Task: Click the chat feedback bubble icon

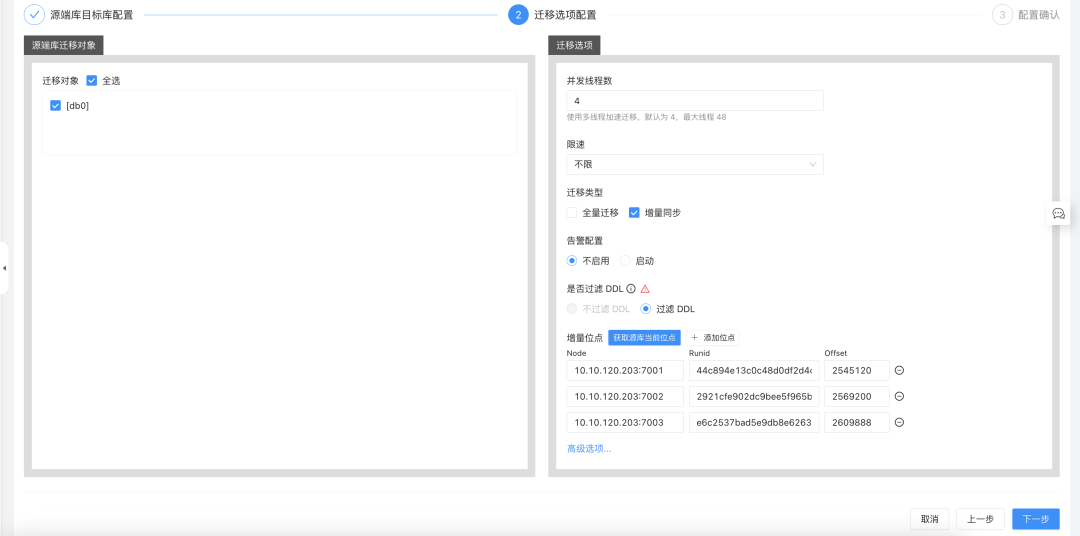Action: tap(1059, 214)
